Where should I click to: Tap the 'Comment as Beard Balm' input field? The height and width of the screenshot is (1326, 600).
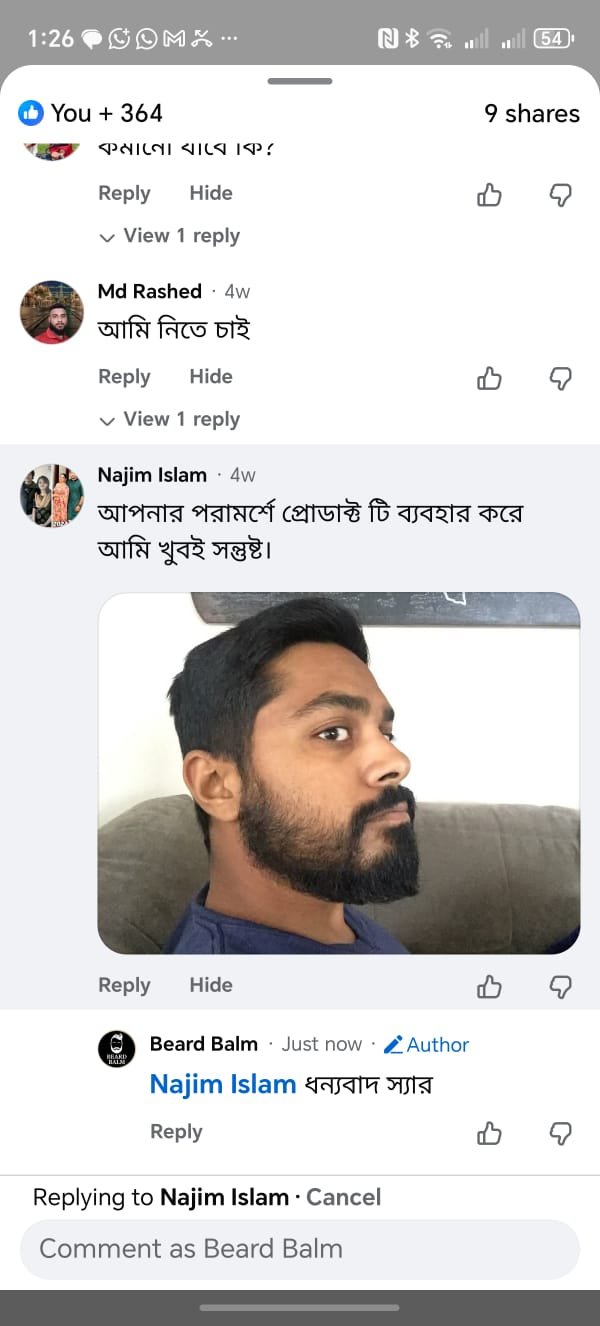(x=300, y=1248)
